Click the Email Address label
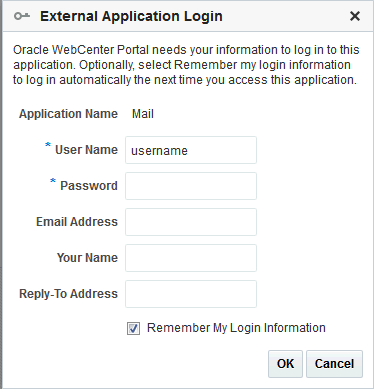 (x=77, y=222)
